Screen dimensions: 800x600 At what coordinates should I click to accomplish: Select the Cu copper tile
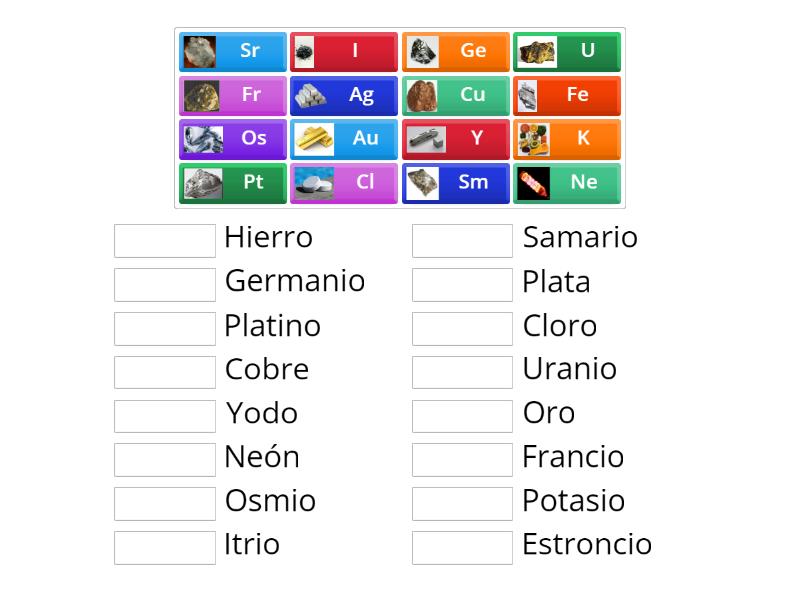tap(455, 95)
